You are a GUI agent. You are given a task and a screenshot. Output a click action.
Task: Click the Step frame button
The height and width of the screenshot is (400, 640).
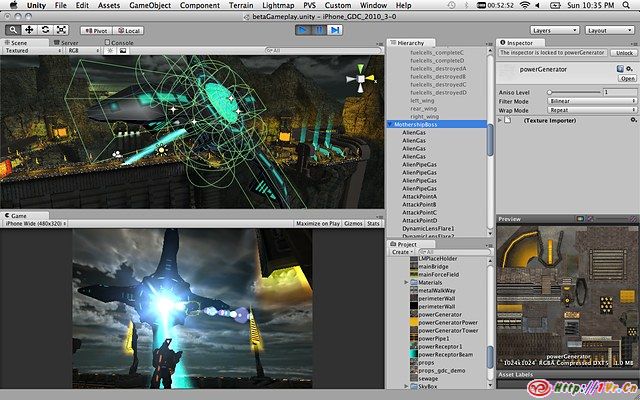click(336, 30)
